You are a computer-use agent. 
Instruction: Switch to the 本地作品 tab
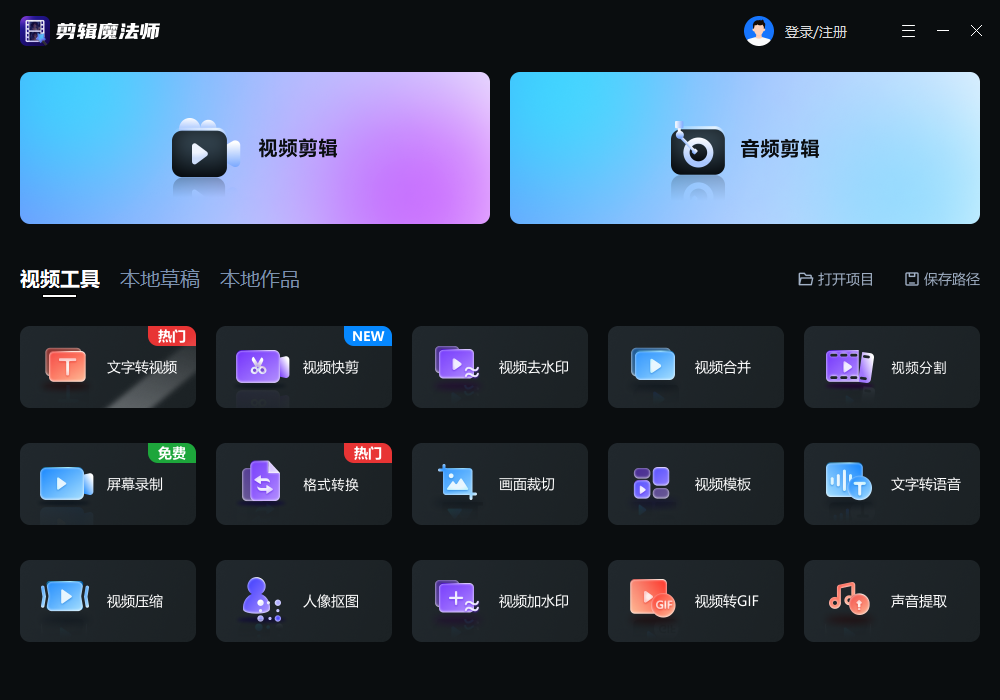260,279
